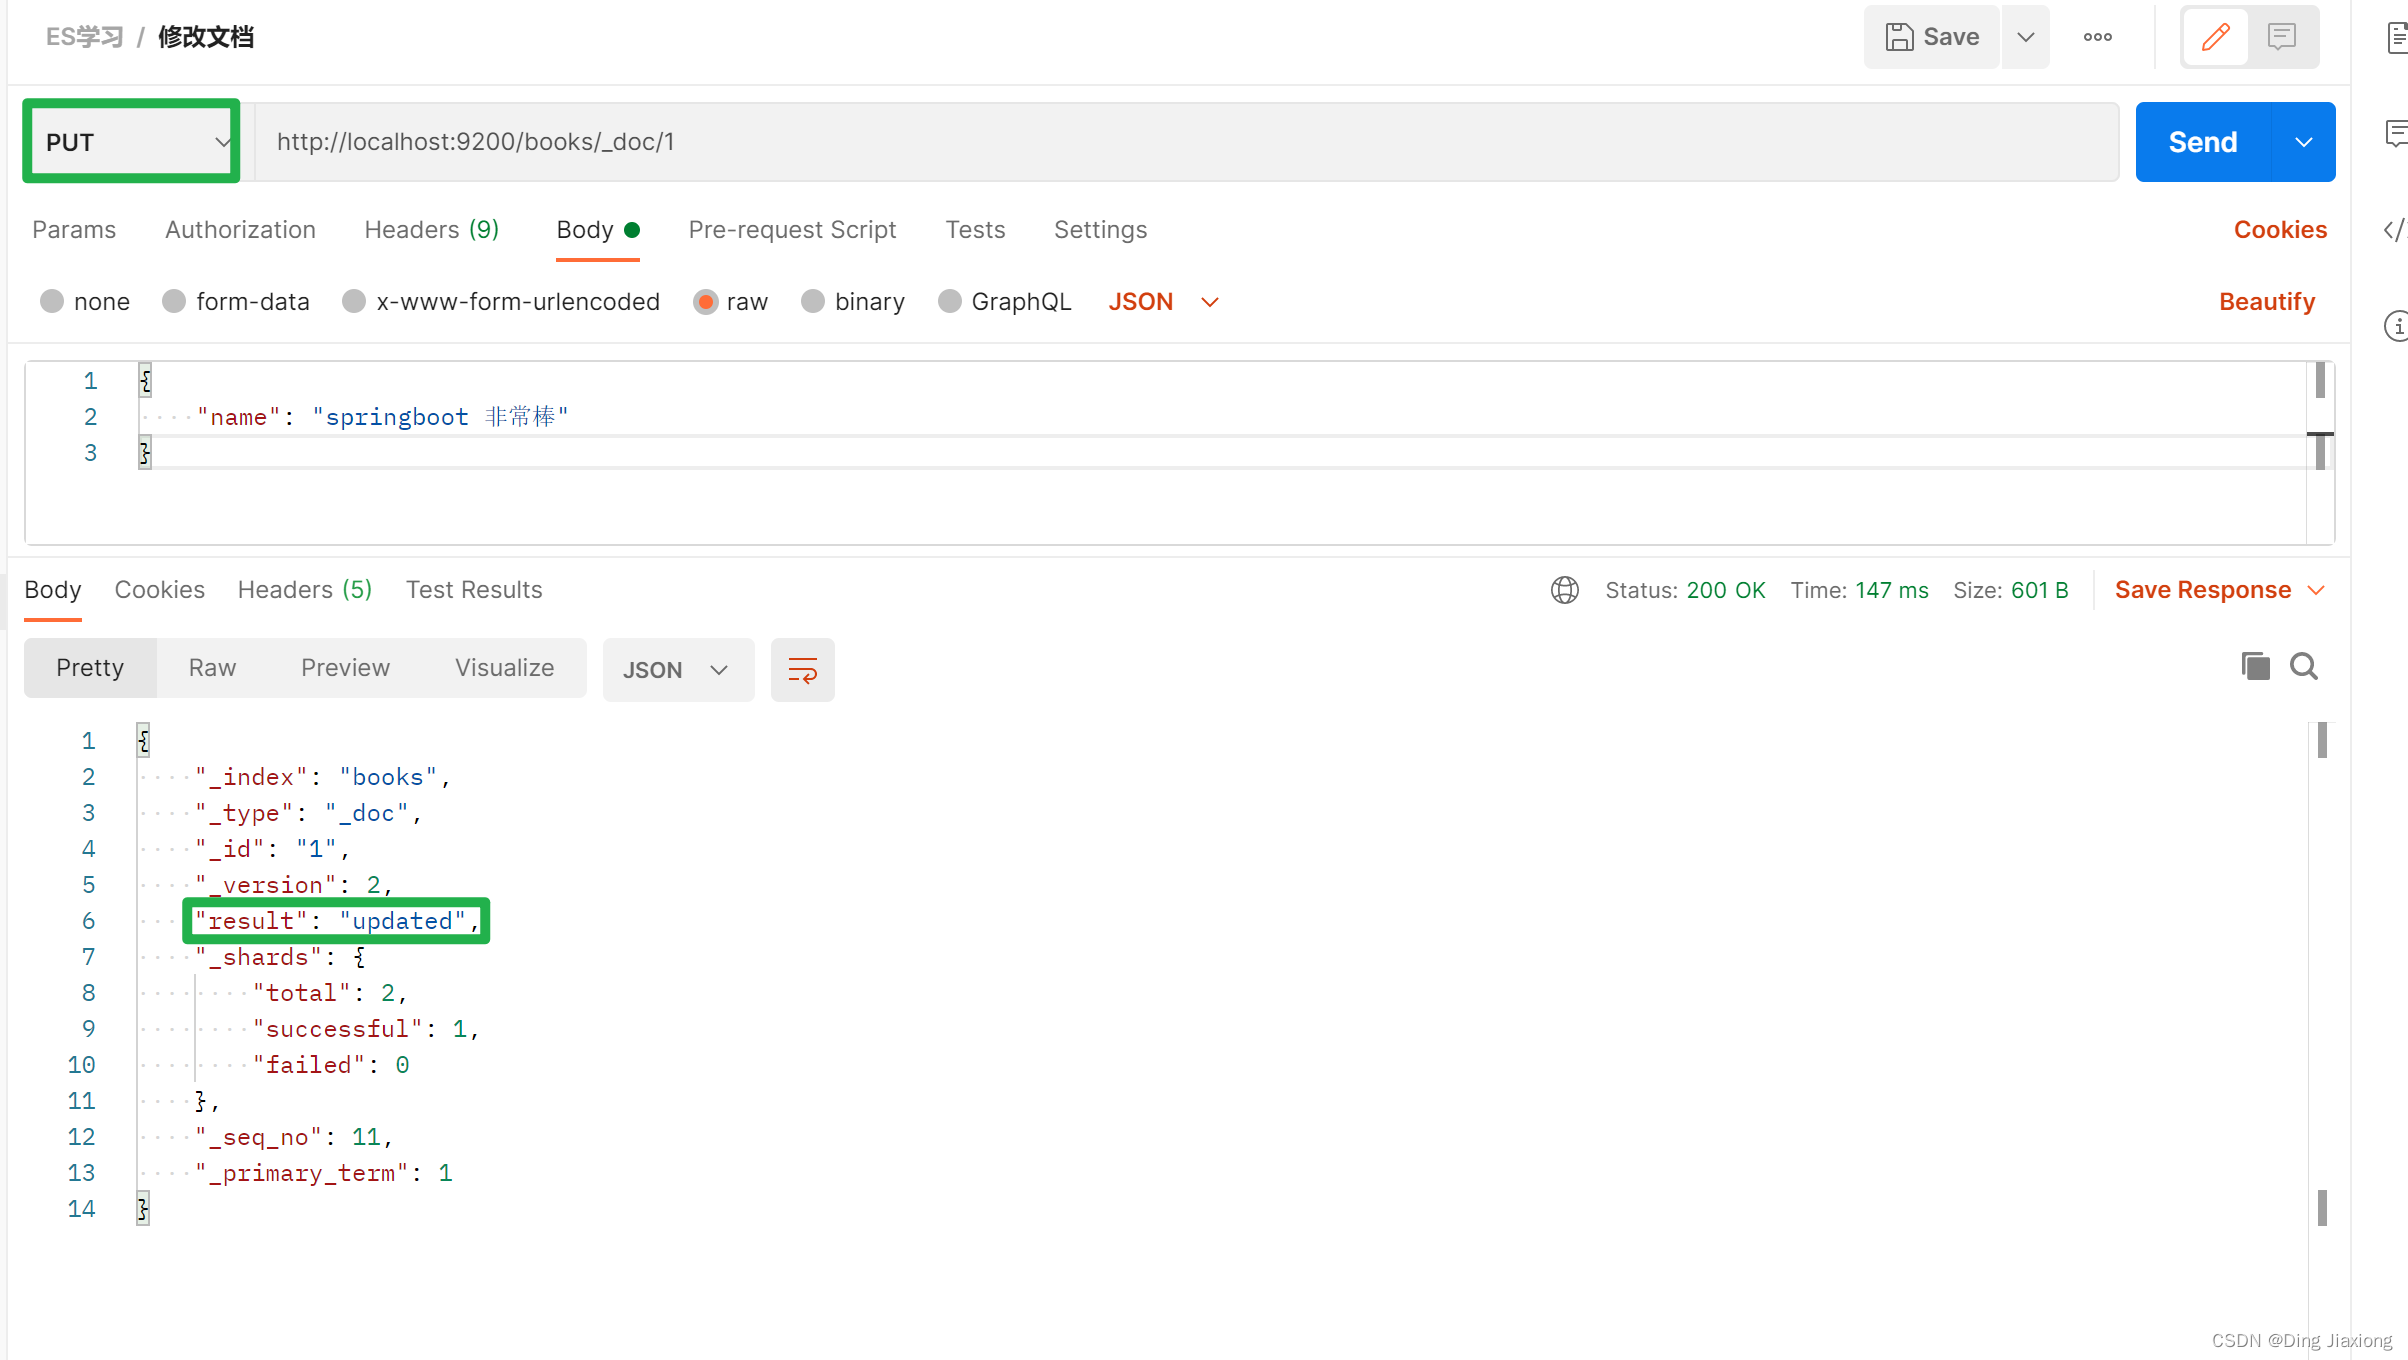Screen dimensions: 2408x1360
Task: Click the request URL field
Action: click(1186, 141)
